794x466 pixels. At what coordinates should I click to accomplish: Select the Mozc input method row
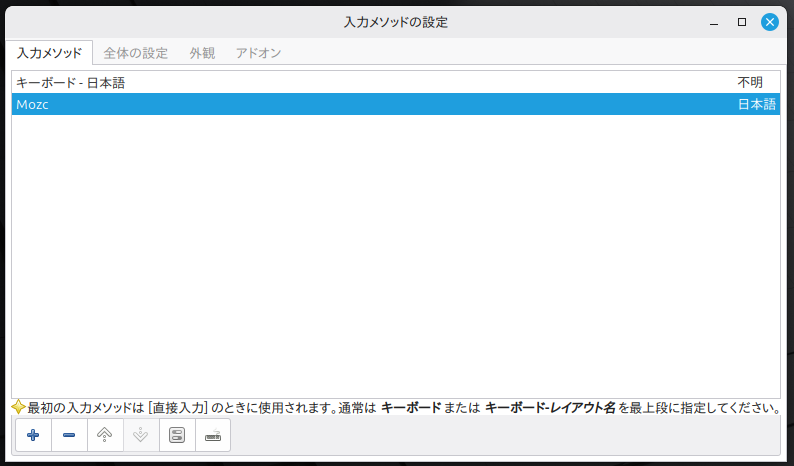(x=396, y=104)
